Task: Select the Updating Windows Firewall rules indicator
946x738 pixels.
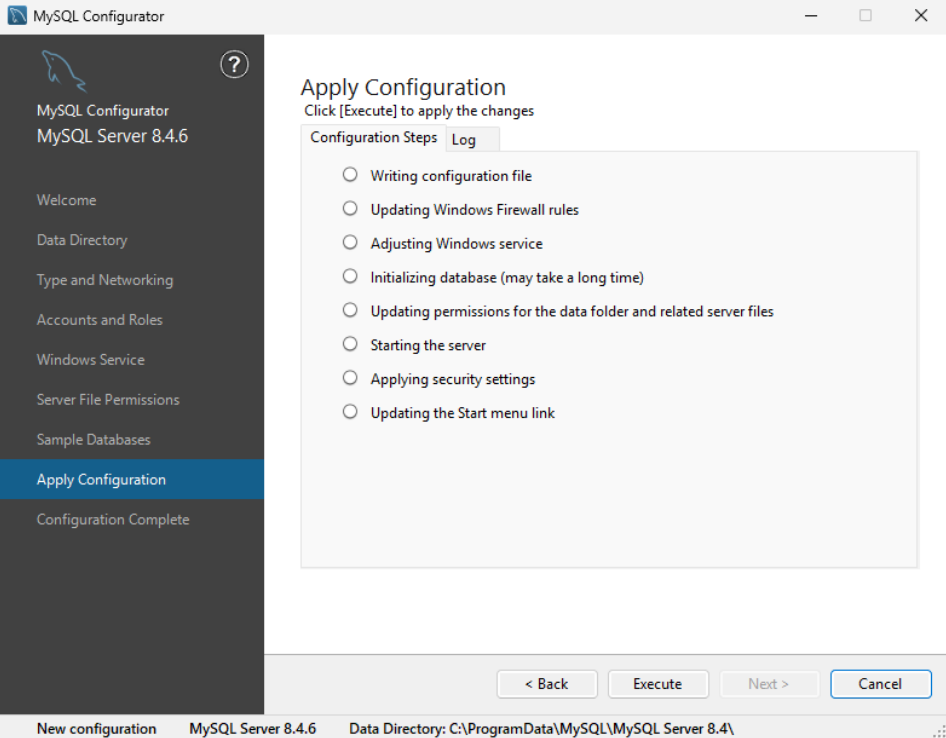Action: pyautogui.click(x=350, y=208)
